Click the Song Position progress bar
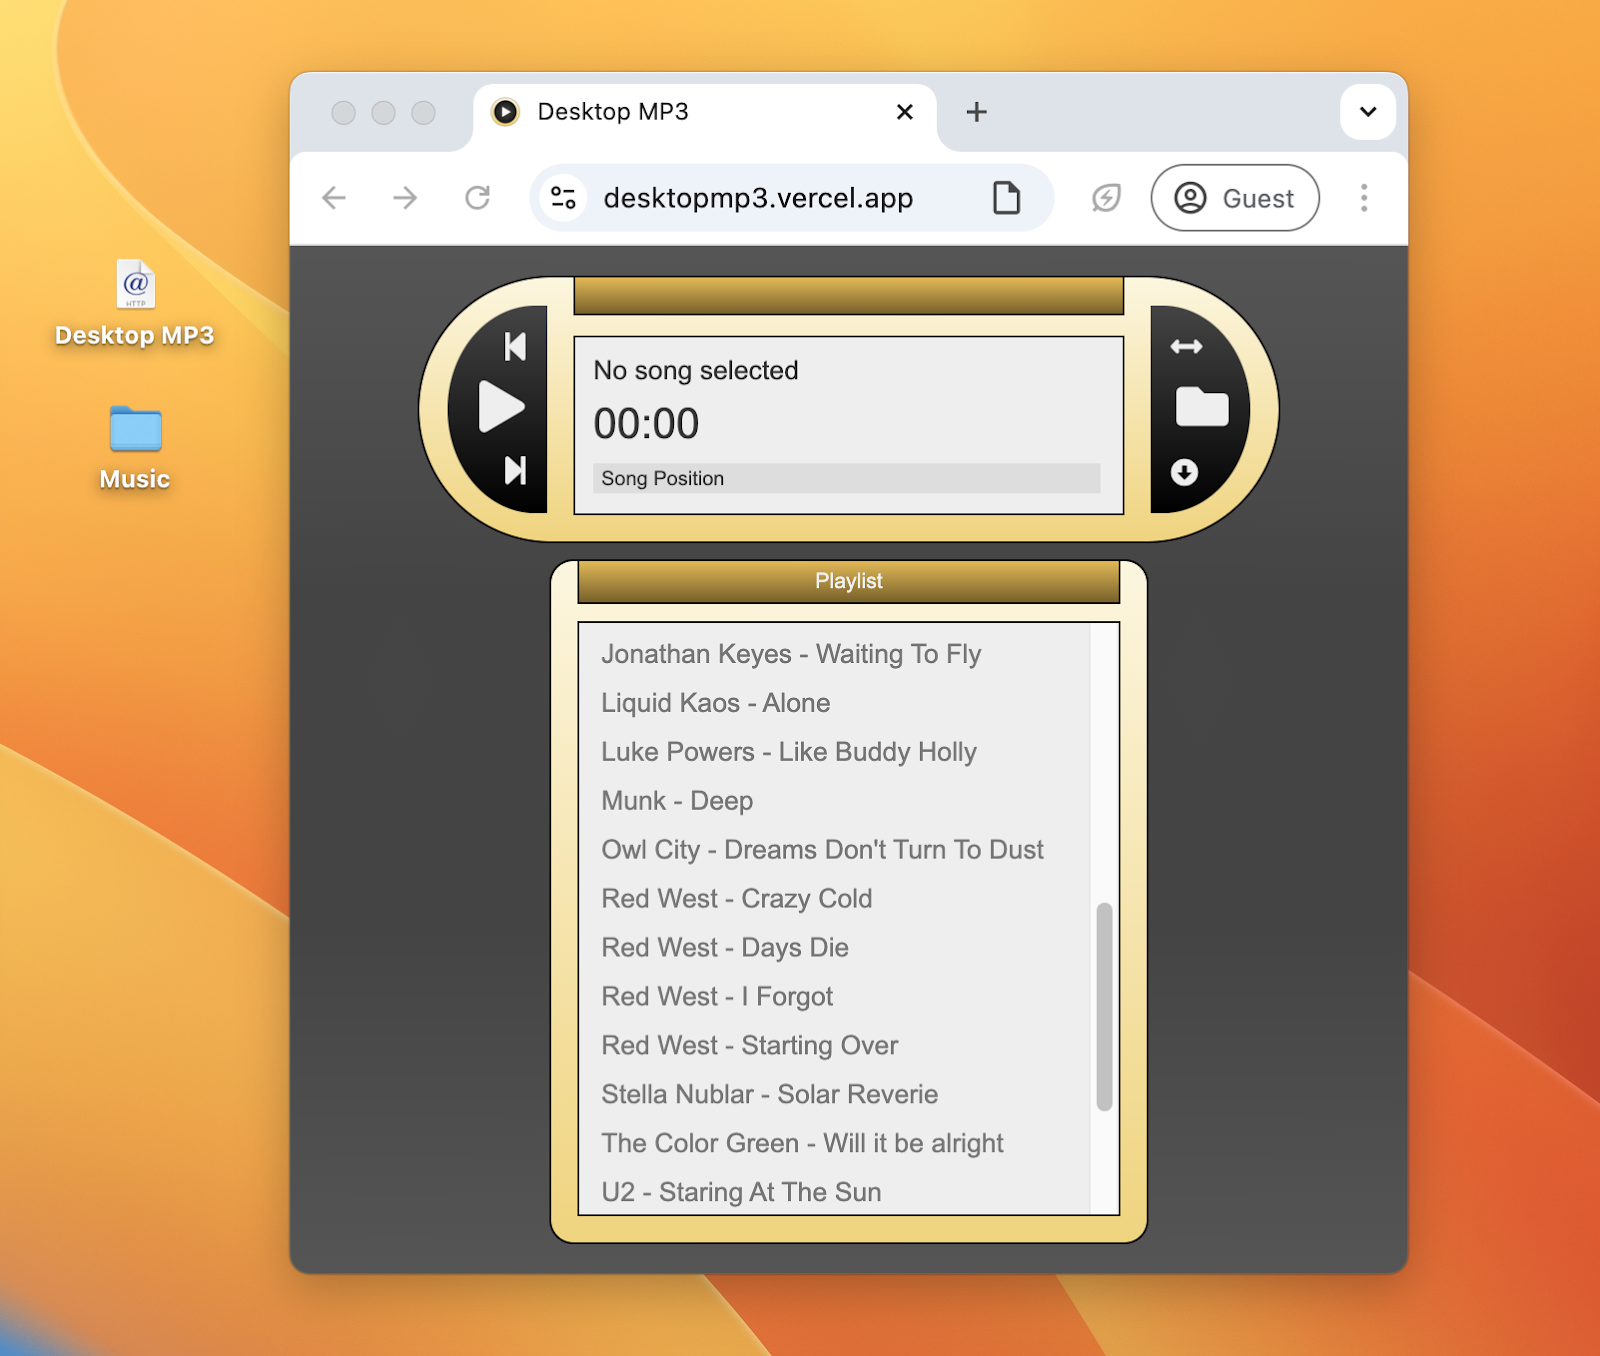 [848, 478]
